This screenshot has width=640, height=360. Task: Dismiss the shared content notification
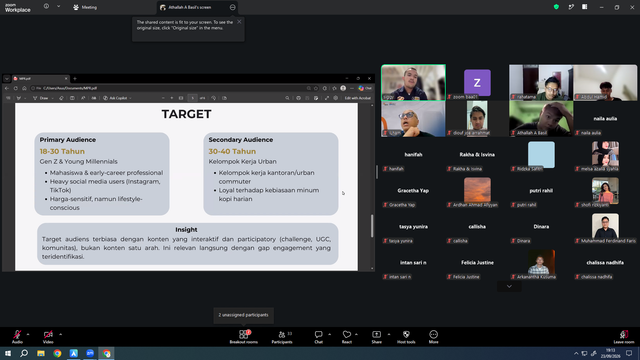point(239,22)
